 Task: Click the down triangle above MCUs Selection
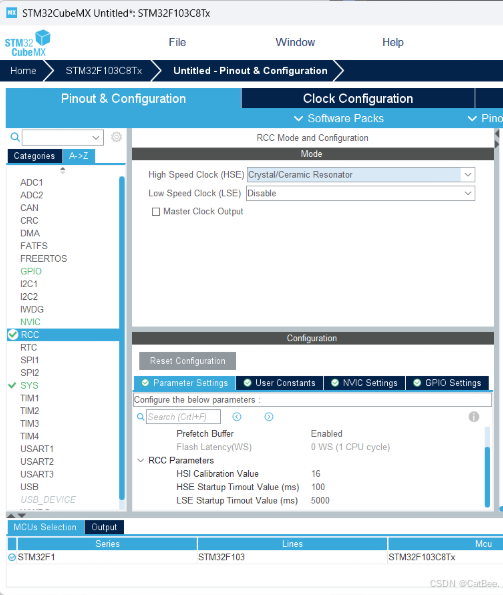point(22,515)
